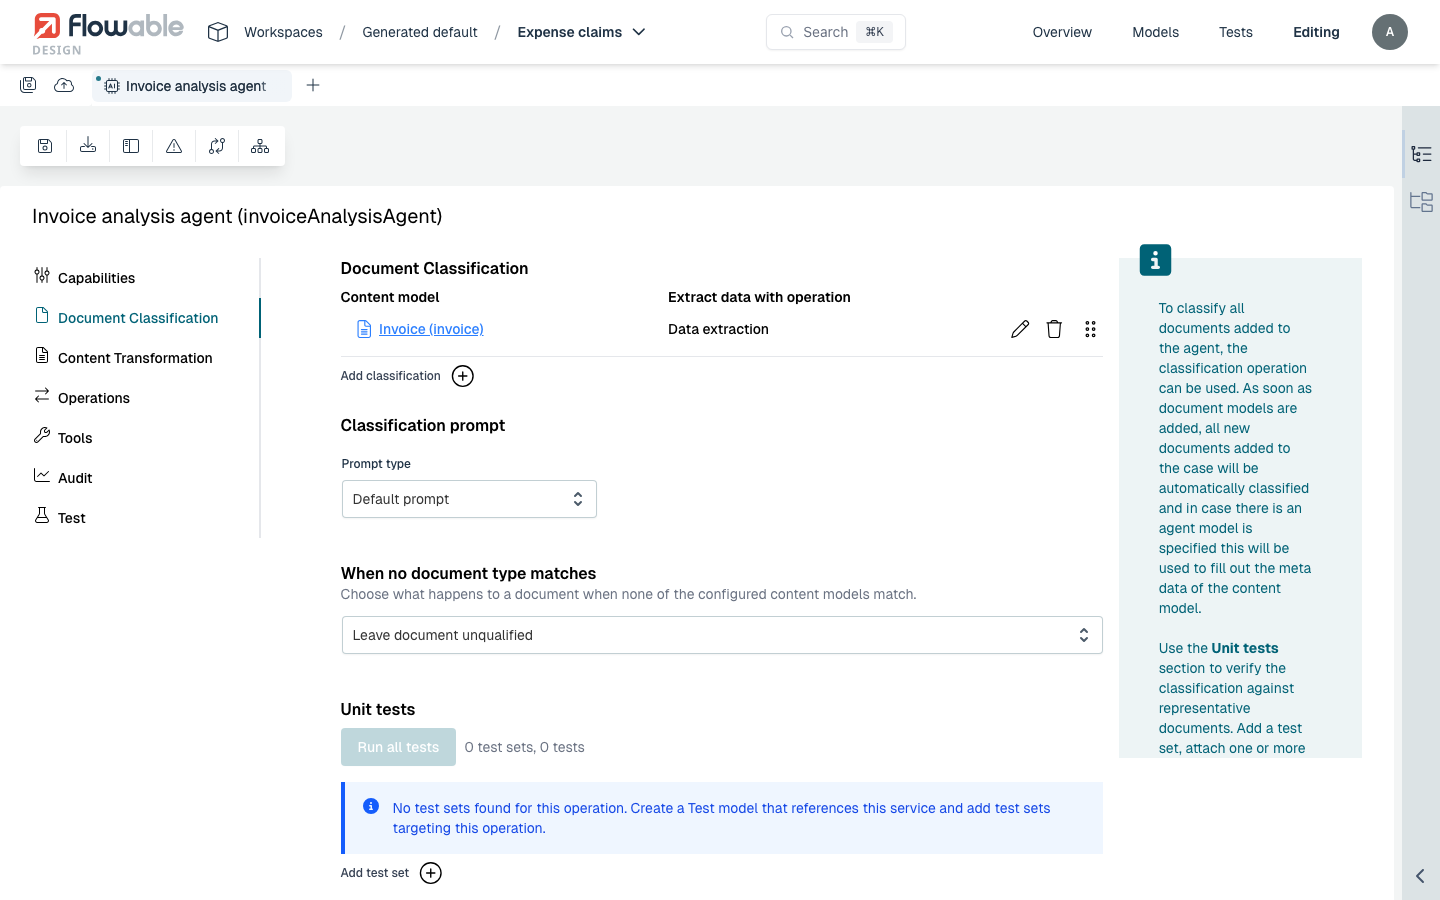This screenshot has height=900, width=1440.
Task: Click the Unit tests heading
Action: pos(378,709)
